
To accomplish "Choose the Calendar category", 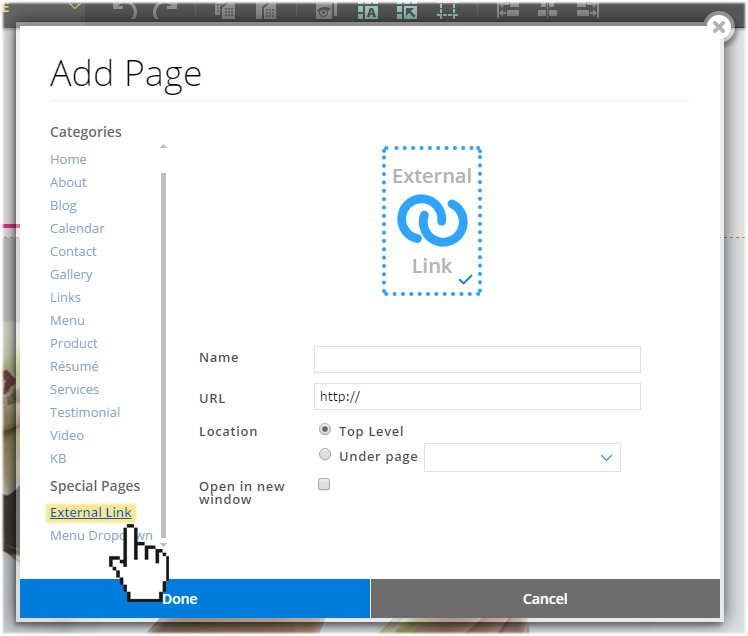I will (77, 229).
